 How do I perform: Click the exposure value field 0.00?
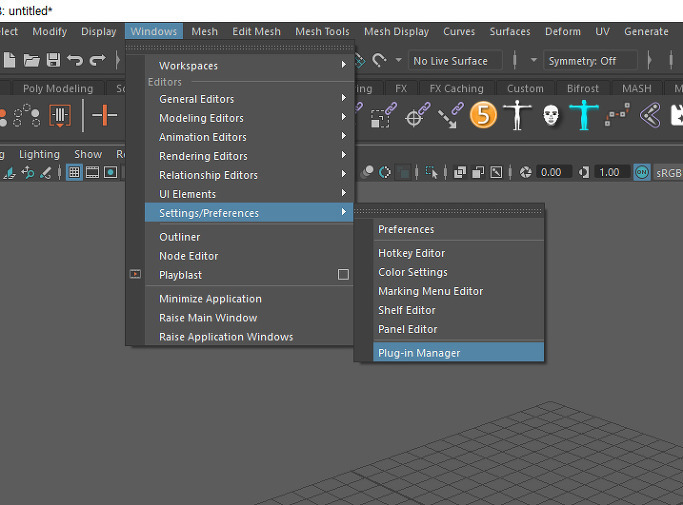click(553, 173)
